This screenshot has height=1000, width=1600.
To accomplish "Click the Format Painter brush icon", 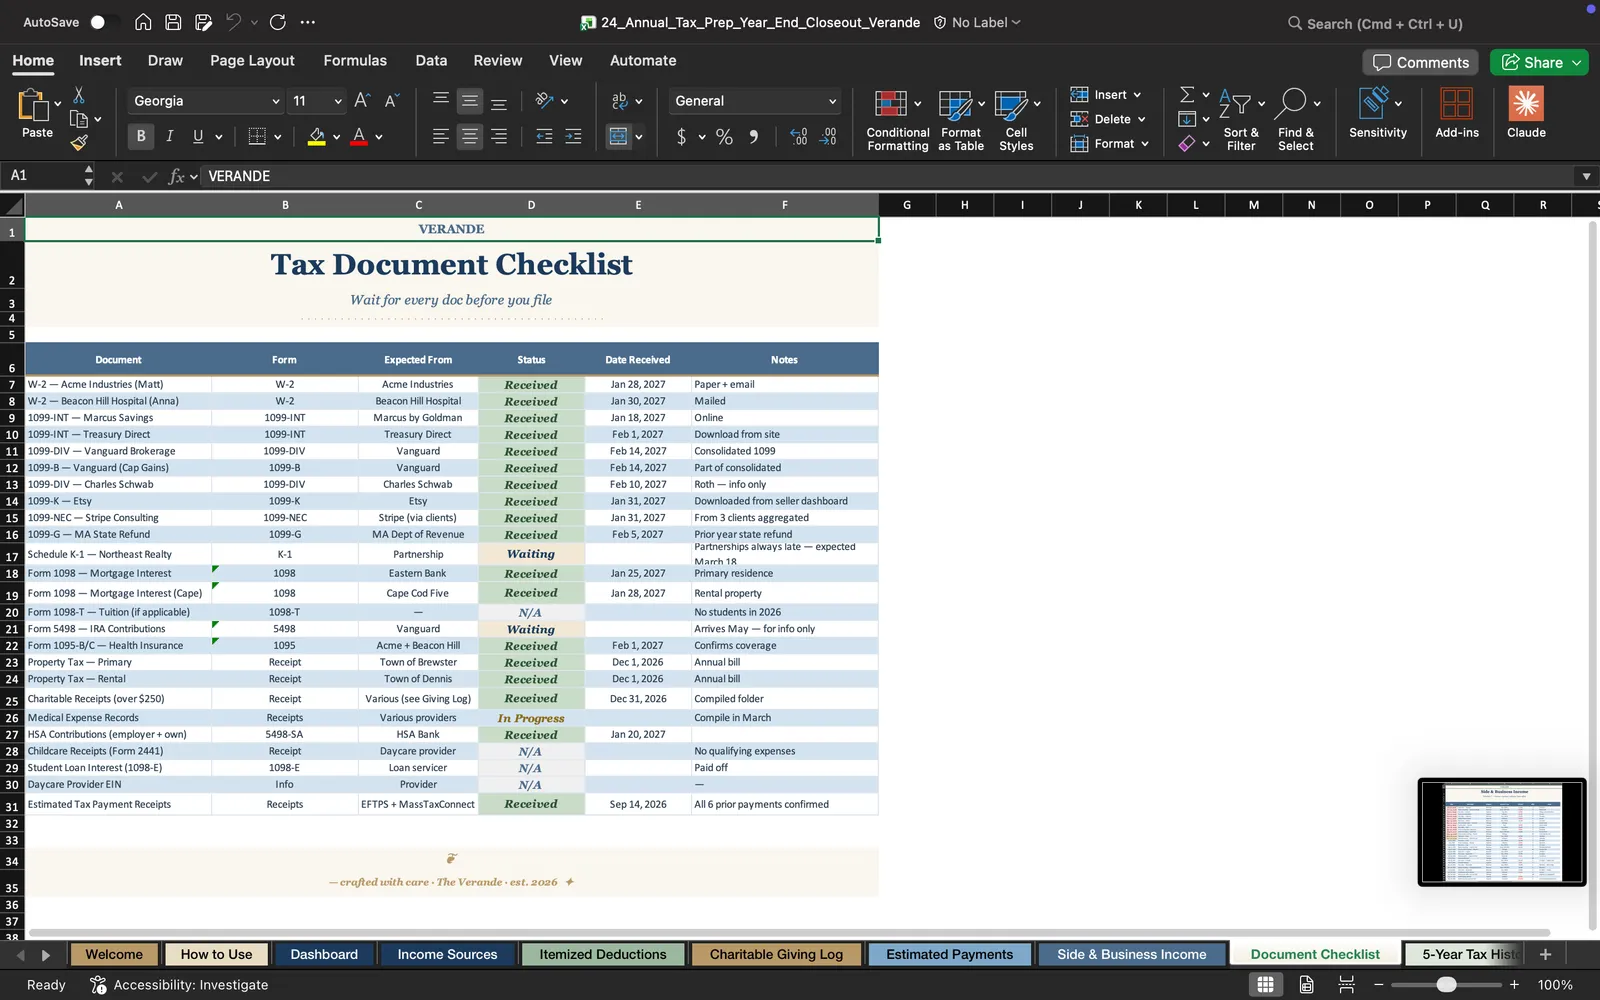I will click(x=79, y=143).
